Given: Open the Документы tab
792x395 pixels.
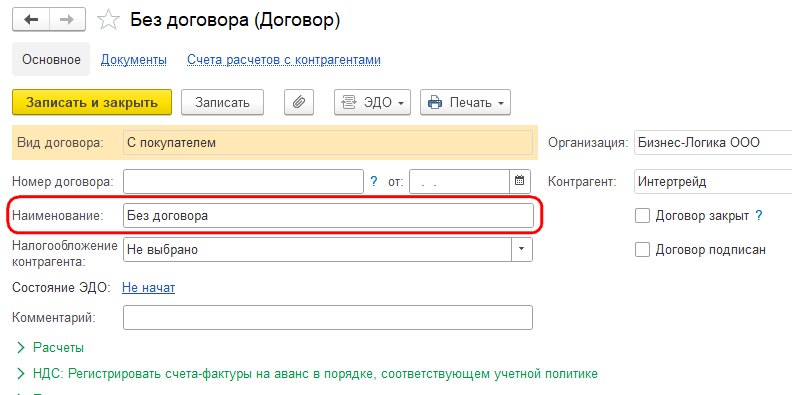Looking at the screenshot, I should 134,60.
